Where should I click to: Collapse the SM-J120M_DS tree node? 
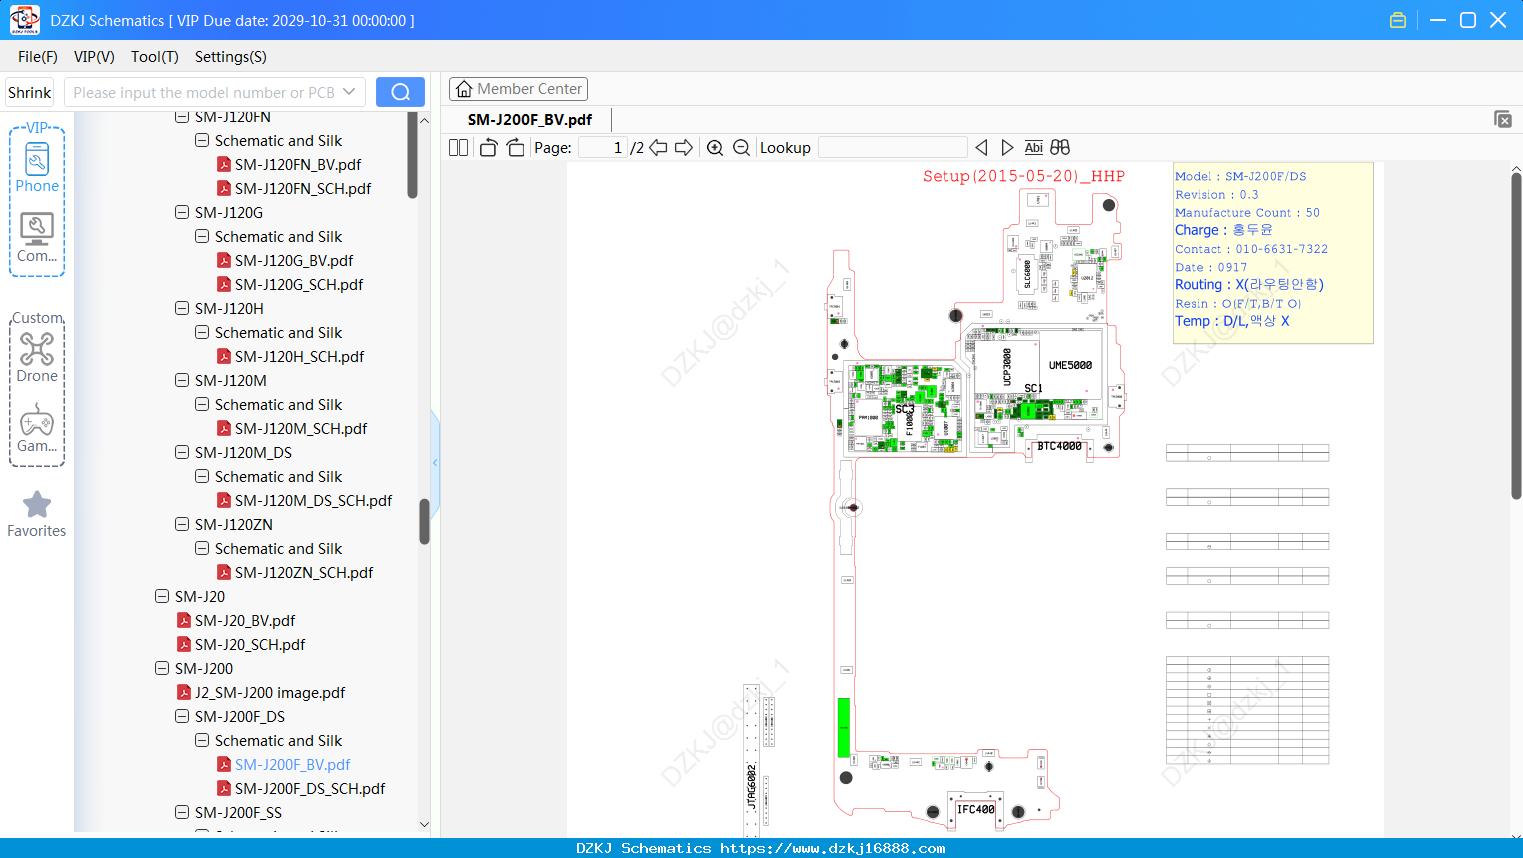pyautogui.click(x=182, y=452)
